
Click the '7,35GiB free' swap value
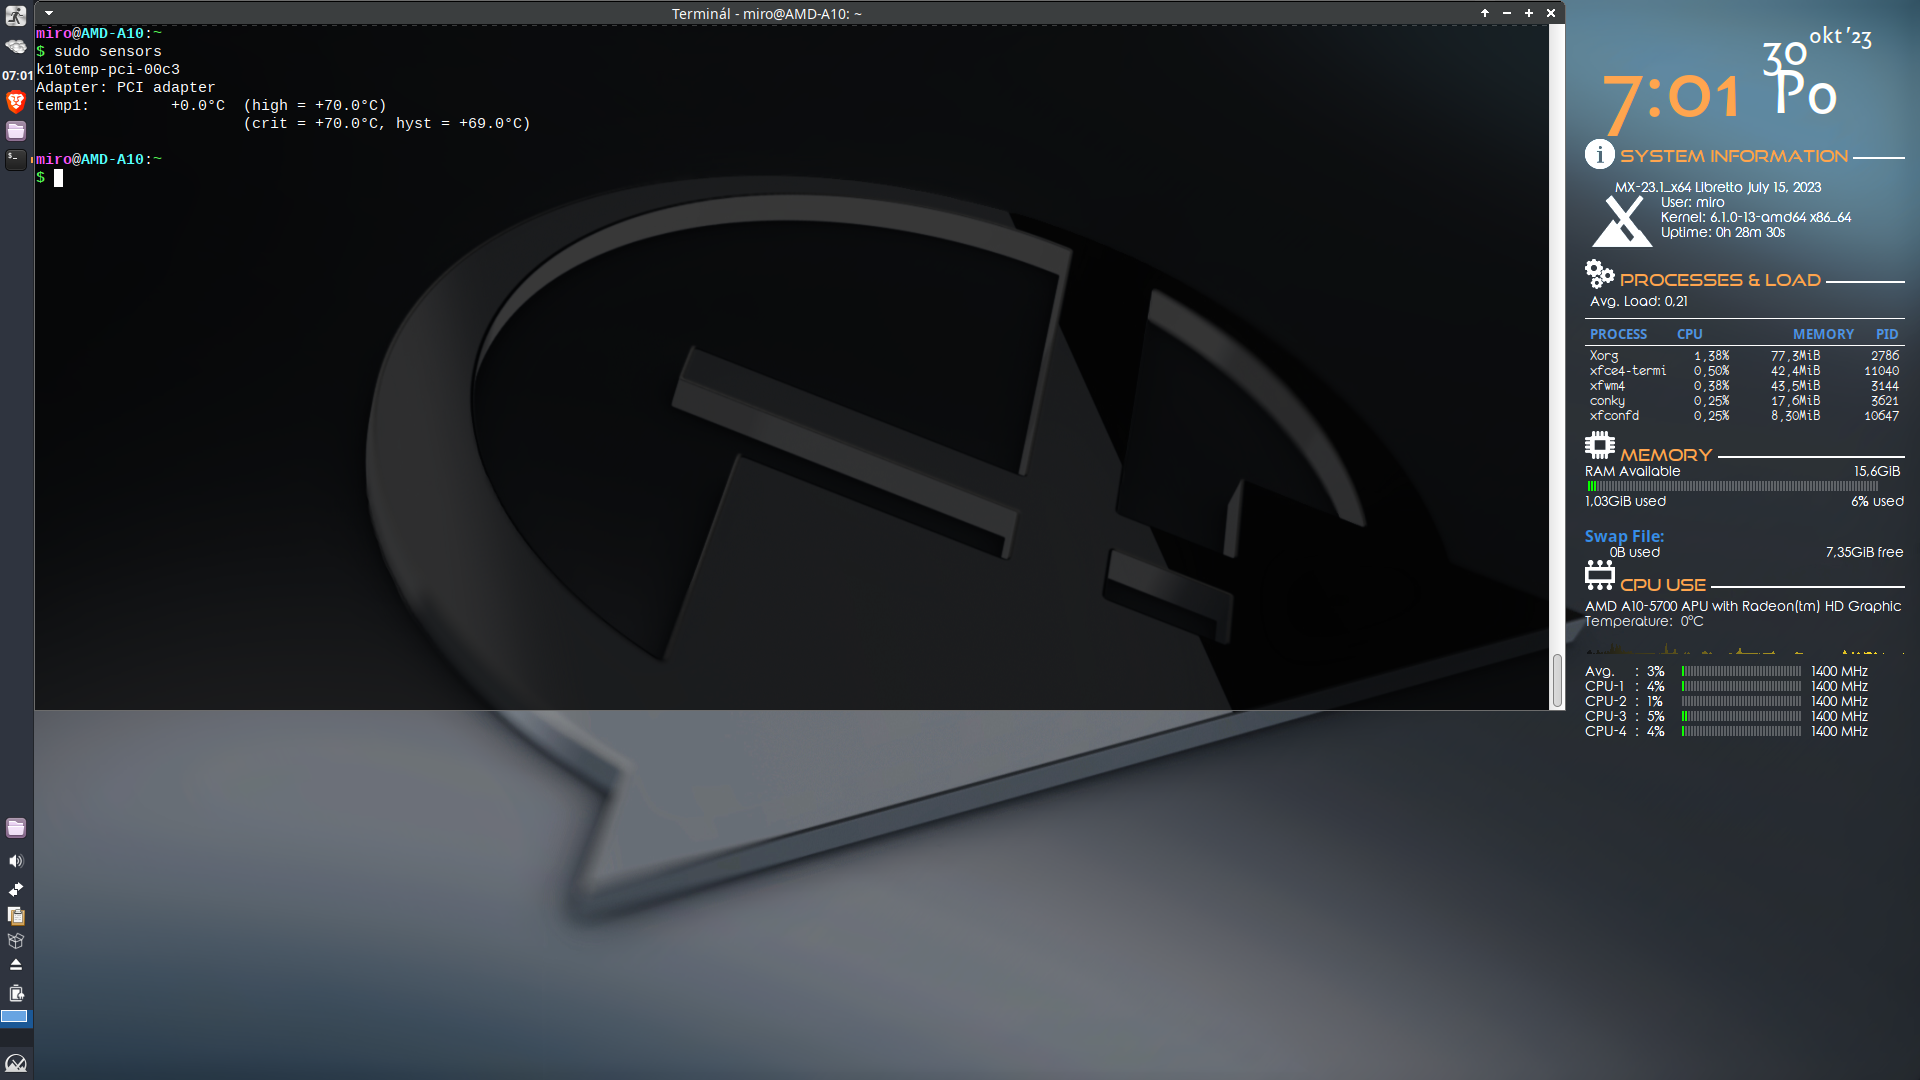[x=1864, y=552]
